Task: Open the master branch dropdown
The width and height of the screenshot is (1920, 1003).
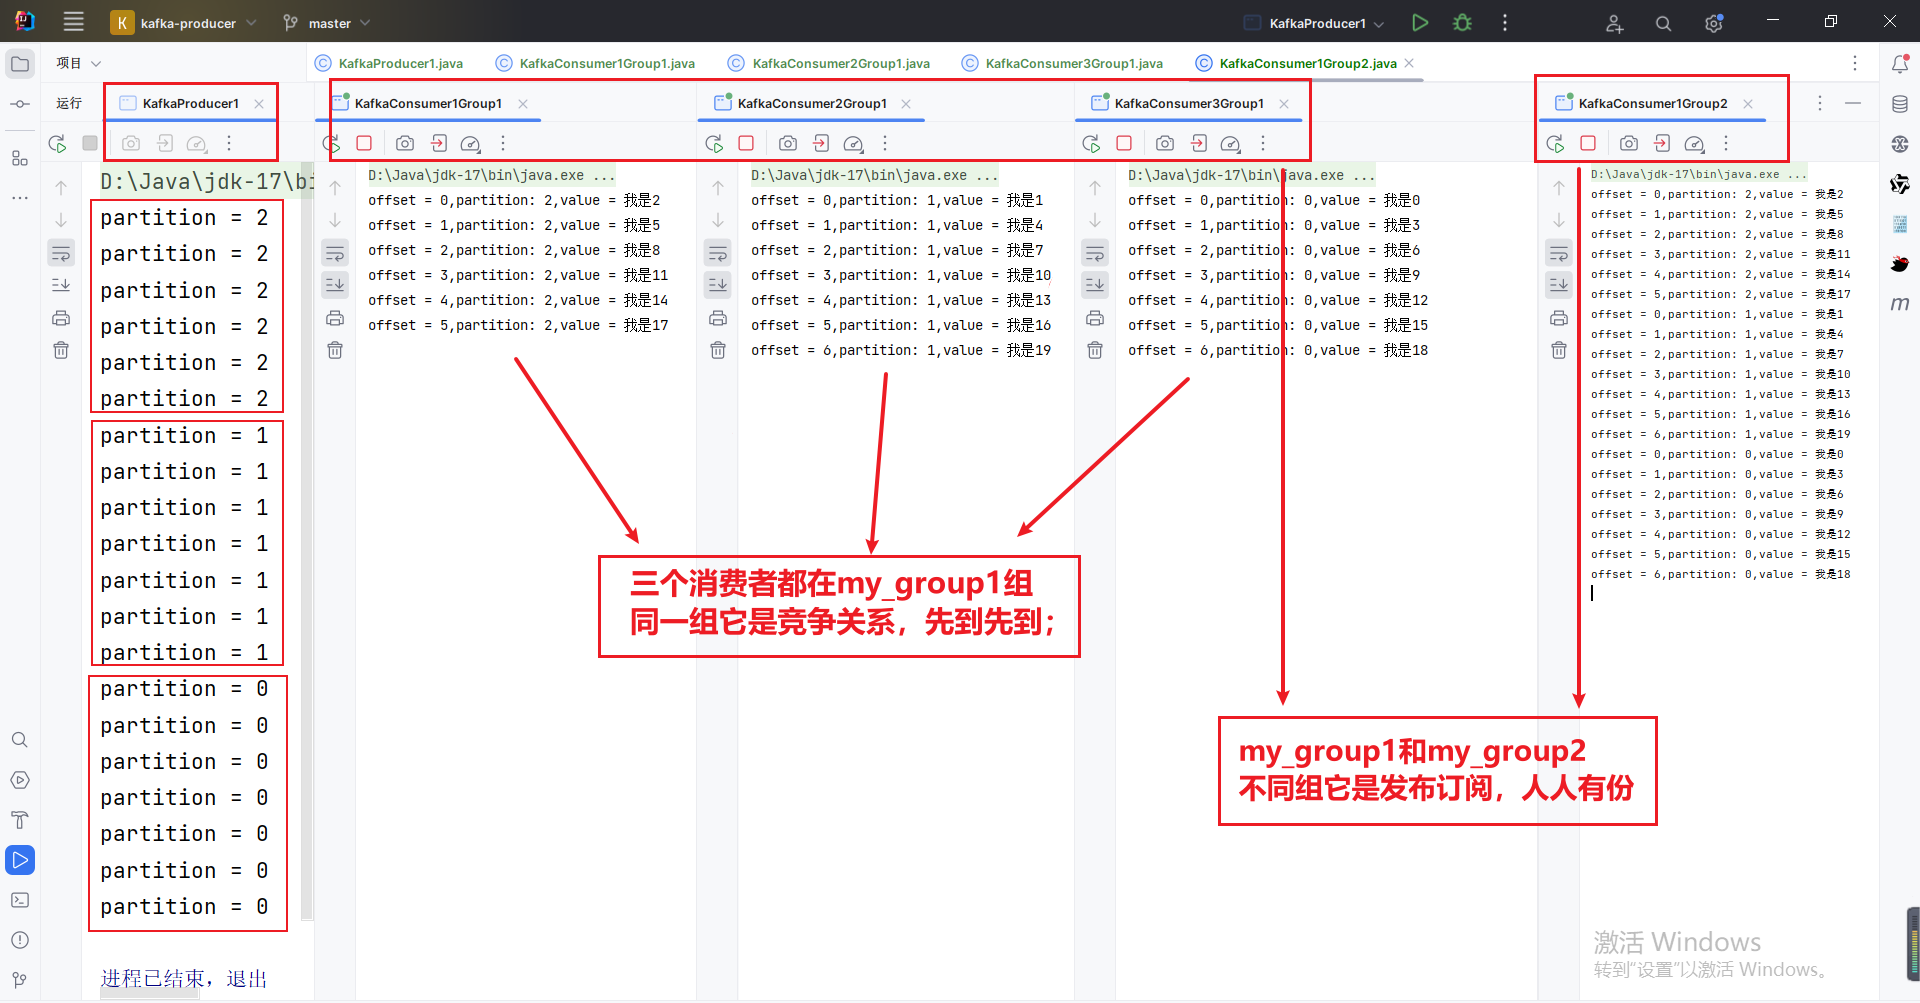Action: click(x=326, y=22)
